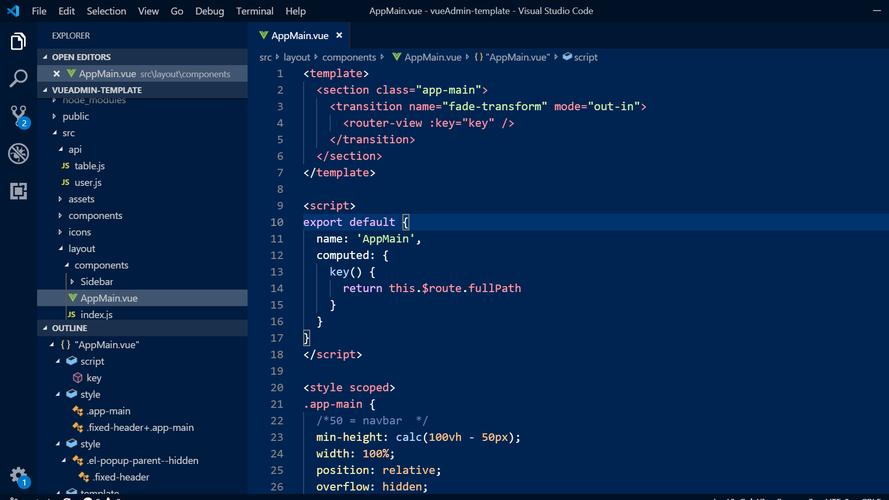This screenshot has width=889, height=500.
Task: Open the Terminal menu
Action: tap(255, 11)
